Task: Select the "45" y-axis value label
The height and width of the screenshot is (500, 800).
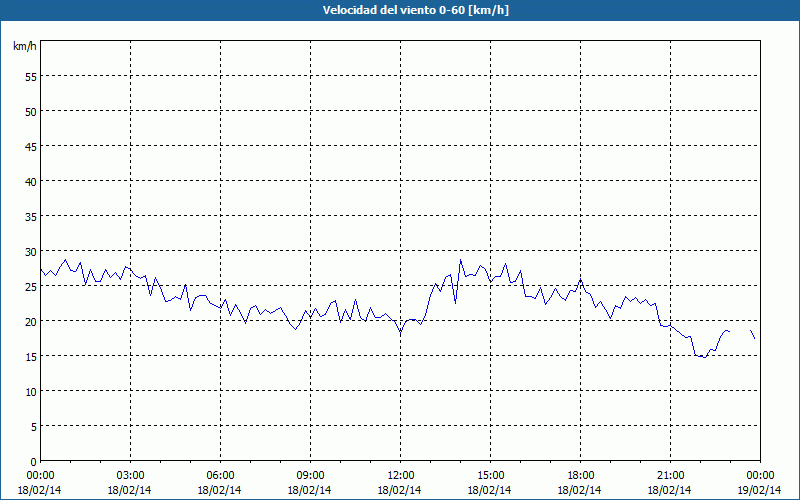Action: pyautogui.click(x=31, y=146)
